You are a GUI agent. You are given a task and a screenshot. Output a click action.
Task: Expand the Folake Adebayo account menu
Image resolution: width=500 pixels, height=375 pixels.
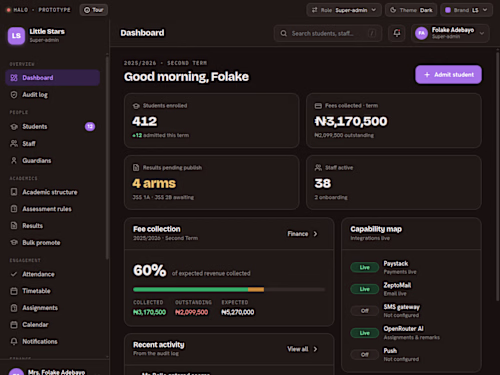(450, 33)
